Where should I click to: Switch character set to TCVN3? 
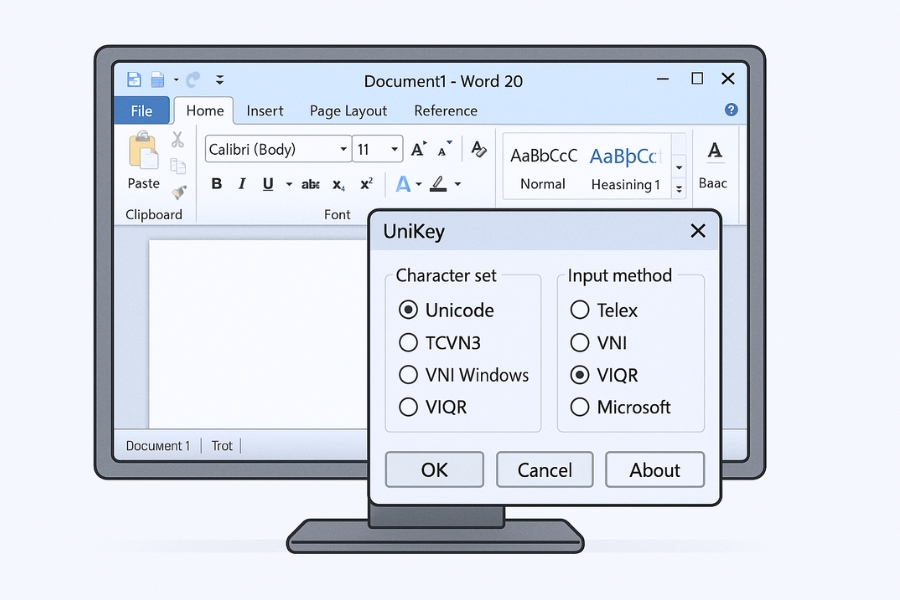pos(408,342)
